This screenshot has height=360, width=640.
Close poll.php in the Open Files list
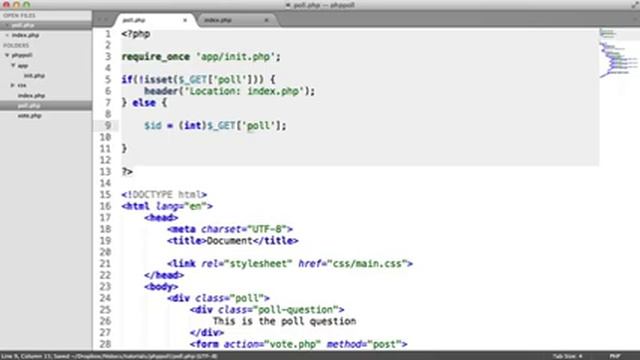point(7,25)
